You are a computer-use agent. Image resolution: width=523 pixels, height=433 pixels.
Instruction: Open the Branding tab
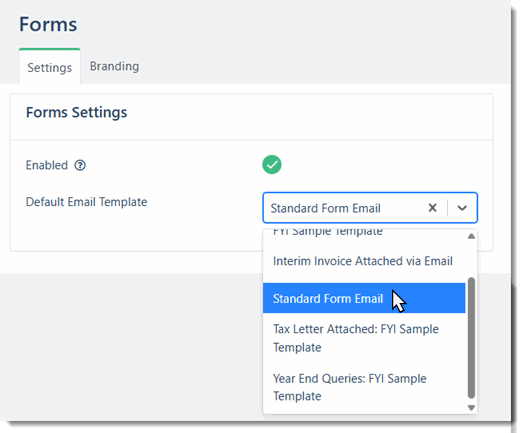click(114, 66)
